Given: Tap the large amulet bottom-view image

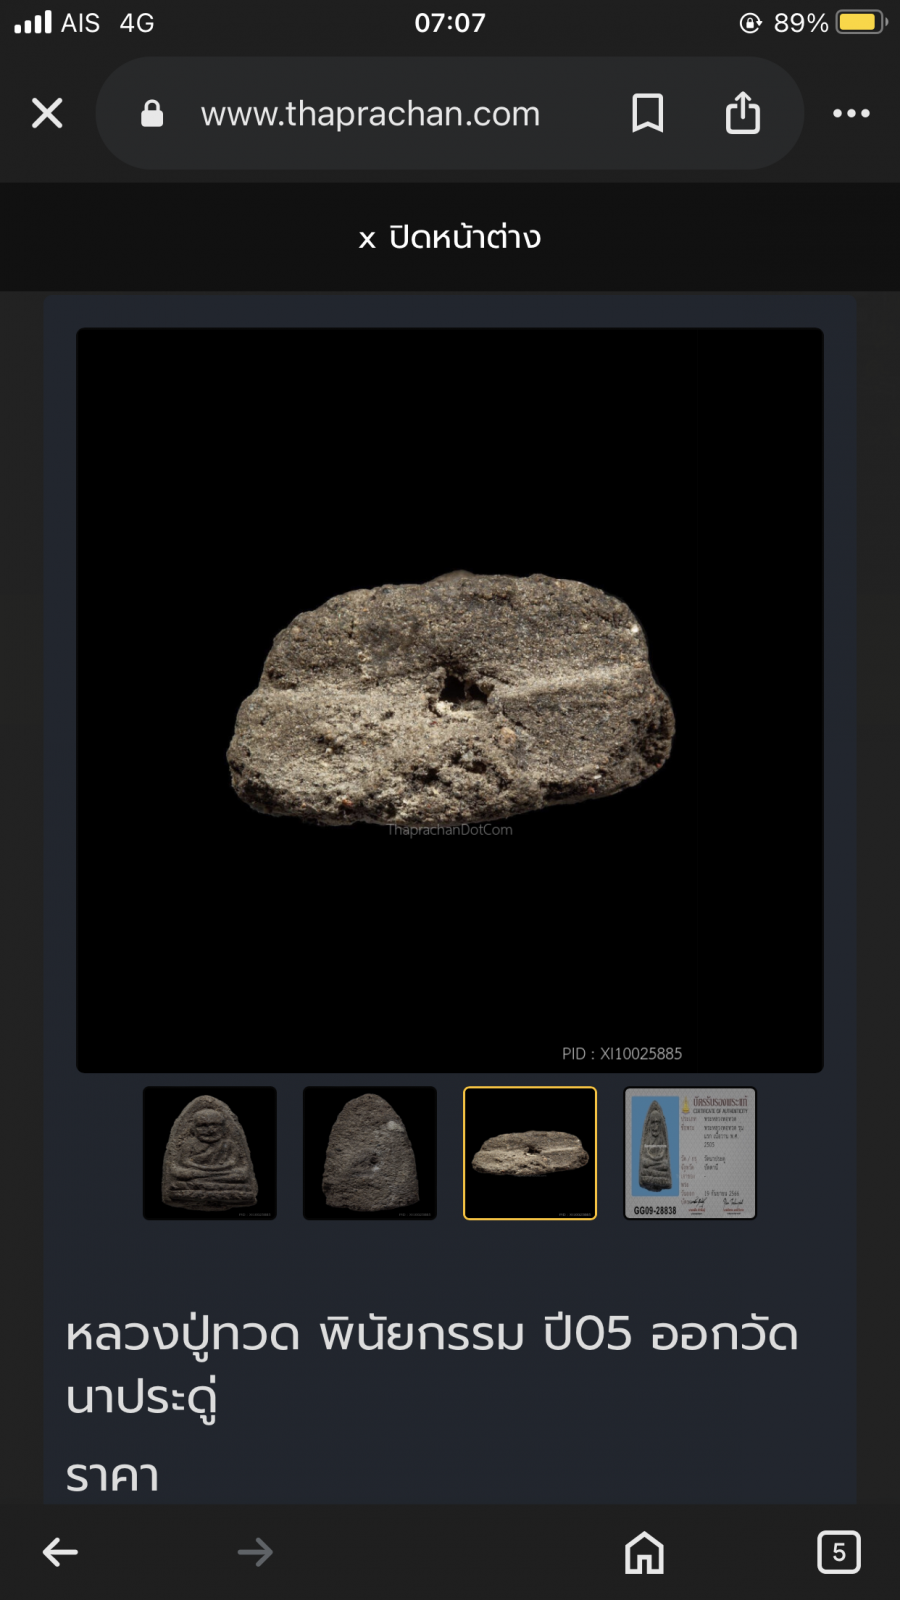Looking at the screenshot, I should [450, 700].
